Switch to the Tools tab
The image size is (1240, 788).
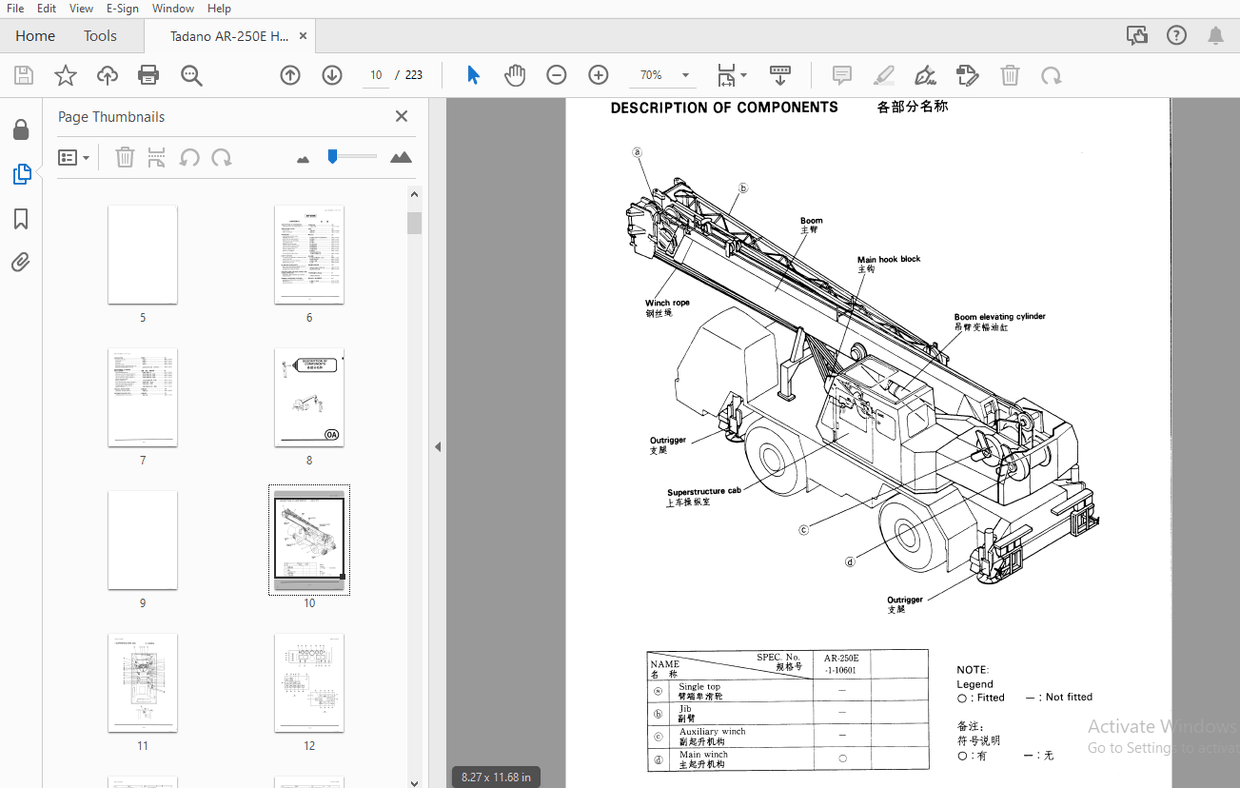tap(100, 35)
